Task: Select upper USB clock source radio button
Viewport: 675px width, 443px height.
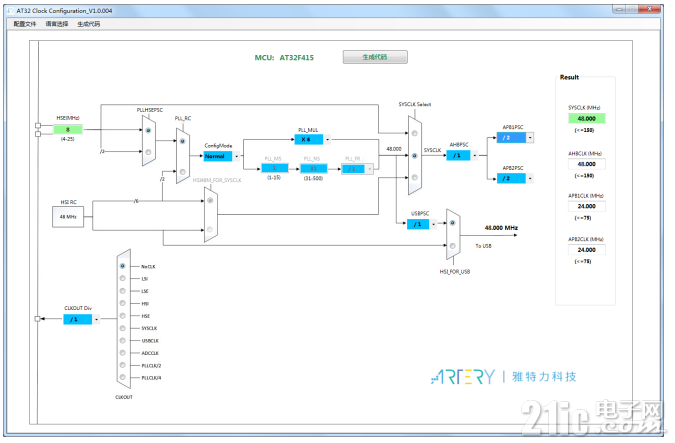Action: pos(452,223)
